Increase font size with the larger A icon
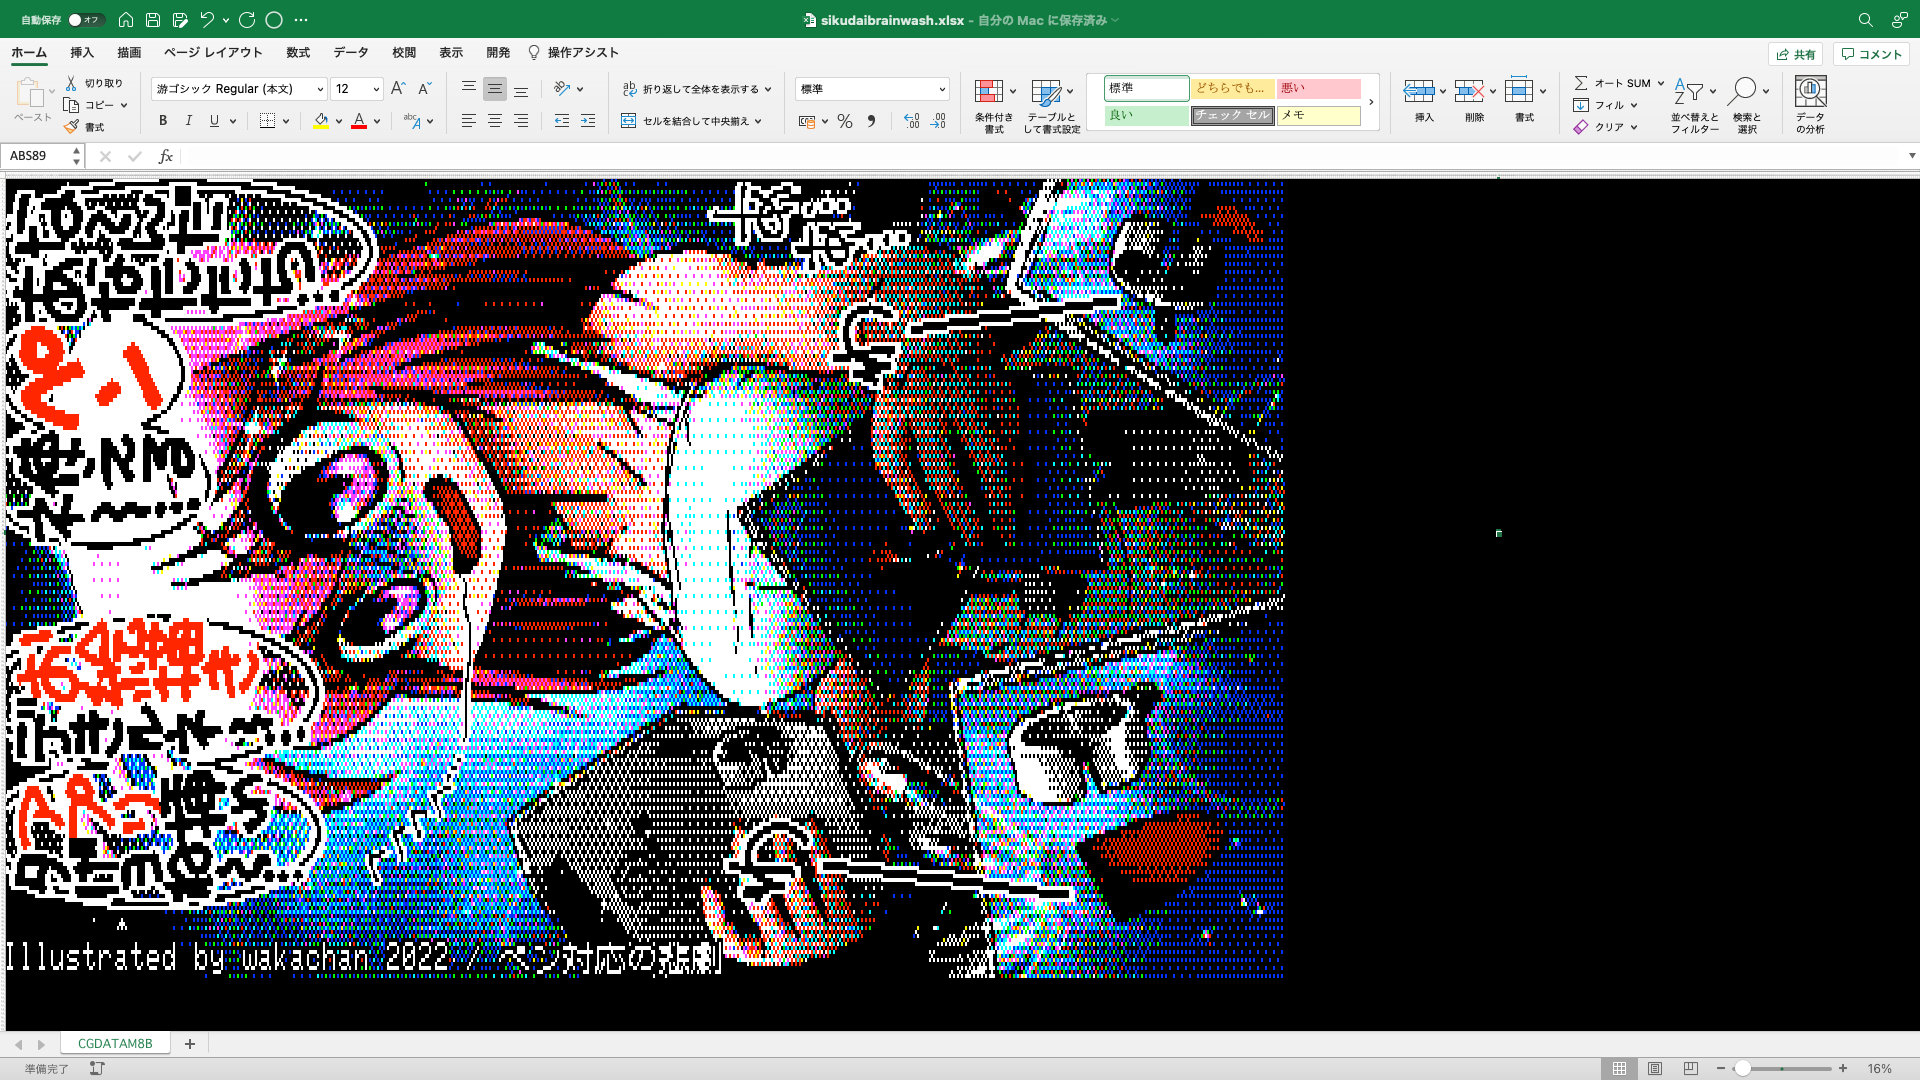 click(398, 89)
